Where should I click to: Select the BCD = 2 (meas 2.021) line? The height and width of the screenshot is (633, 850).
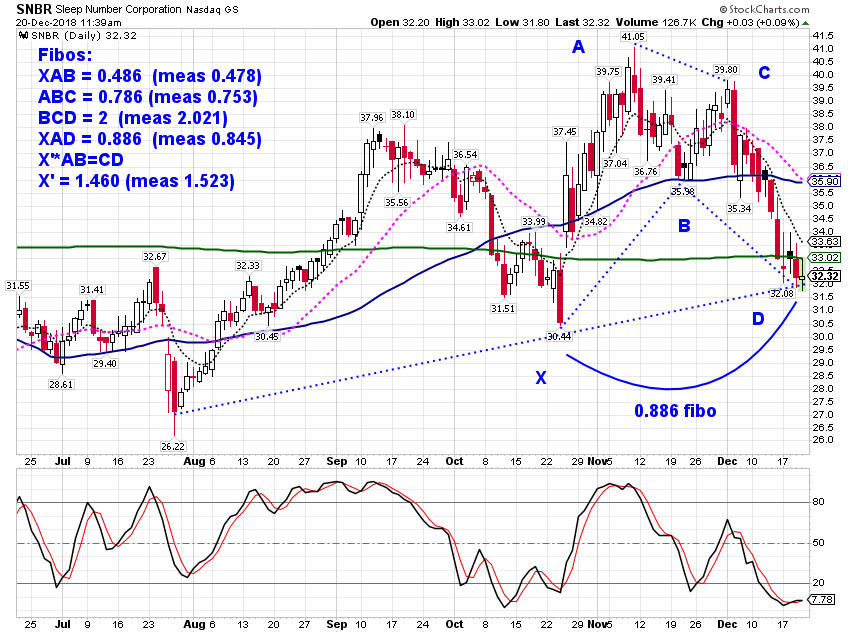point(133,118)
